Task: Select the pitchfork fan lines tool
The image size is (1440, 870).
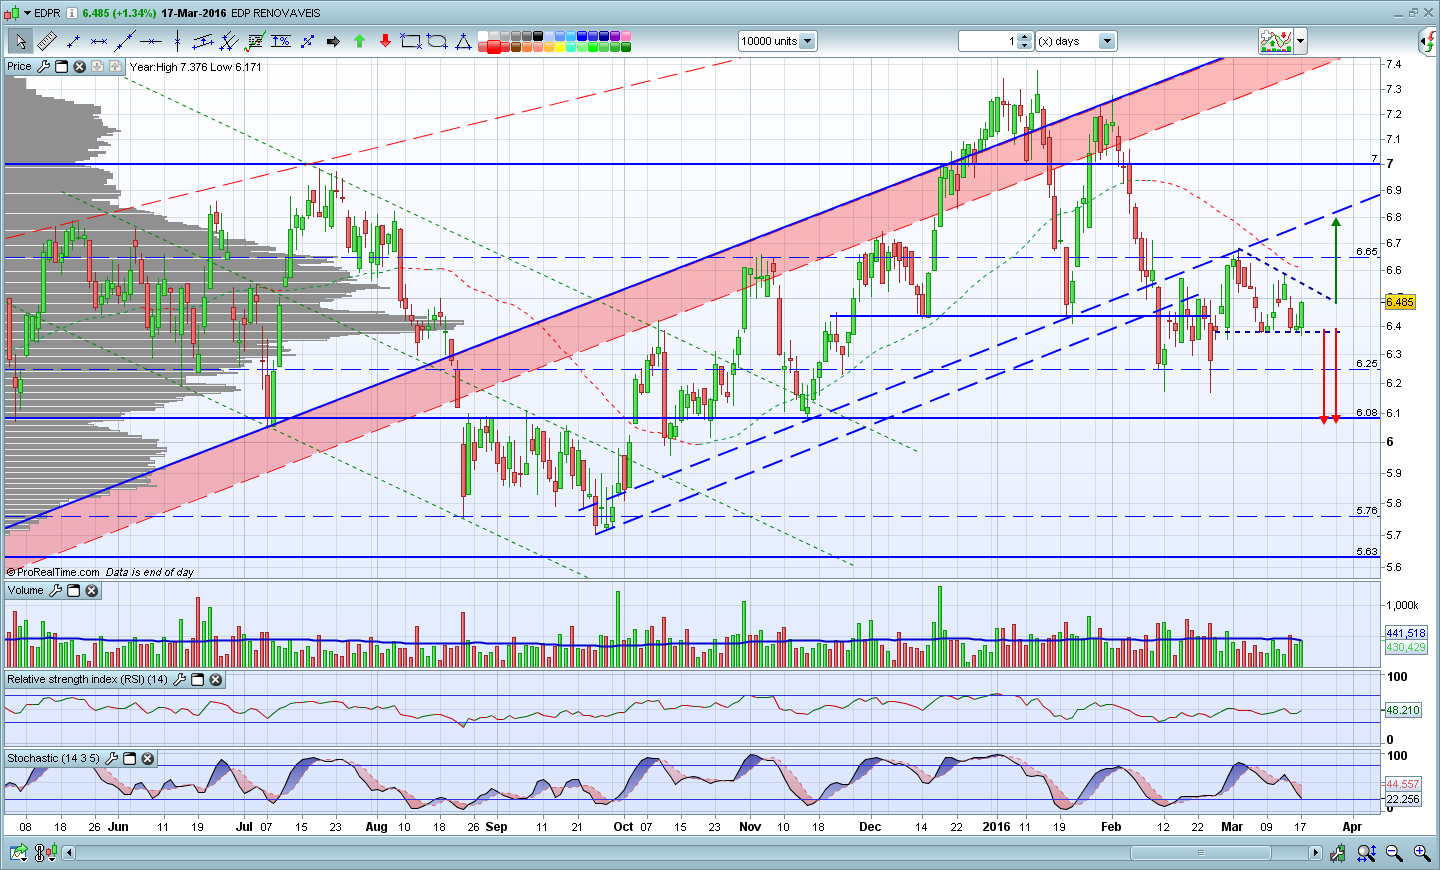Action: [229, 41]
